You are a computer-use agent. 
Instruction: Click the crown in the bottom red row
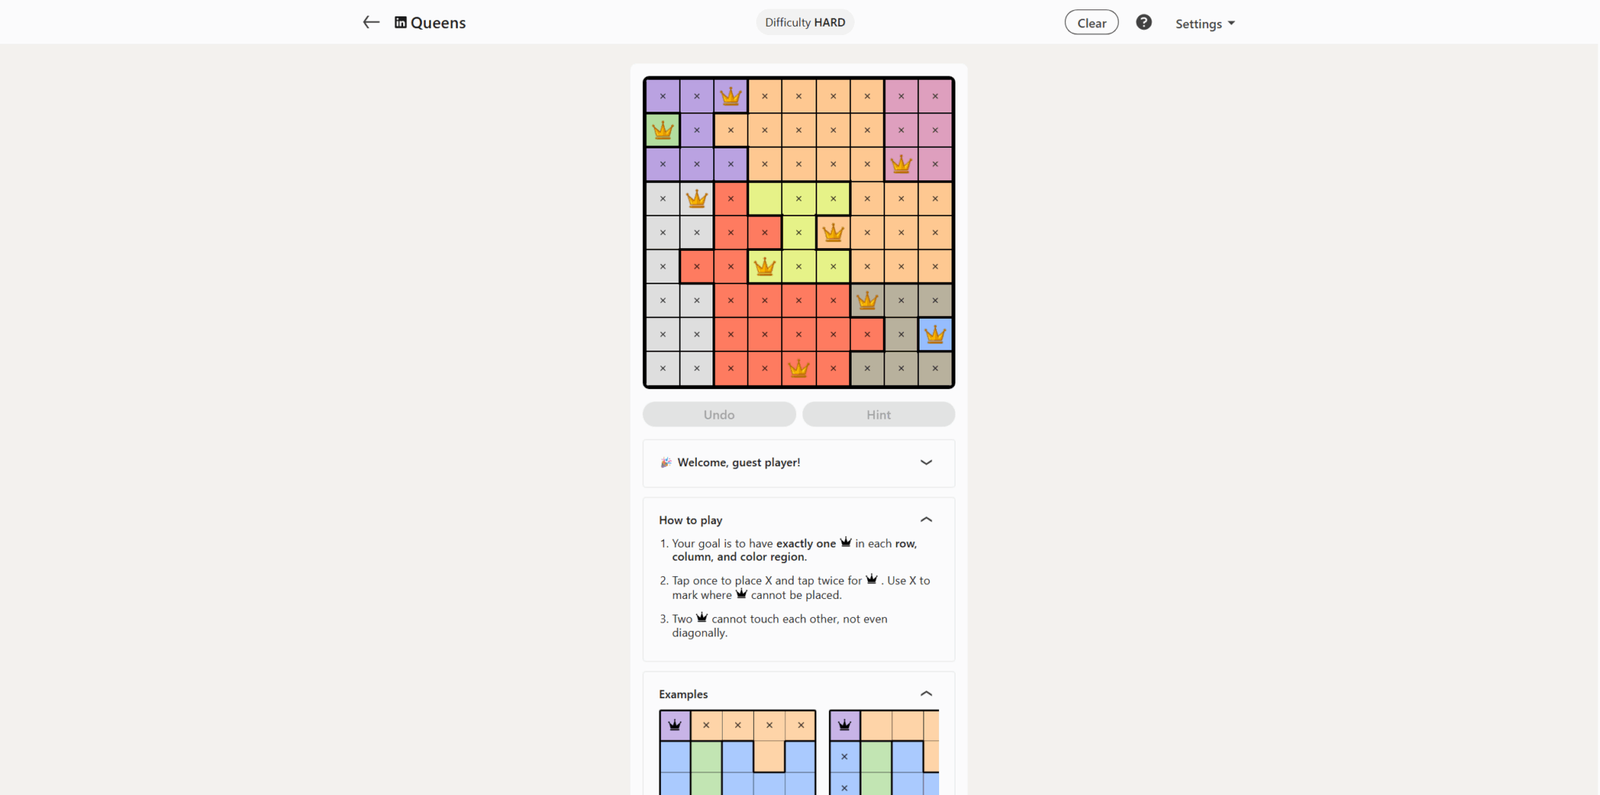point(799,368)
